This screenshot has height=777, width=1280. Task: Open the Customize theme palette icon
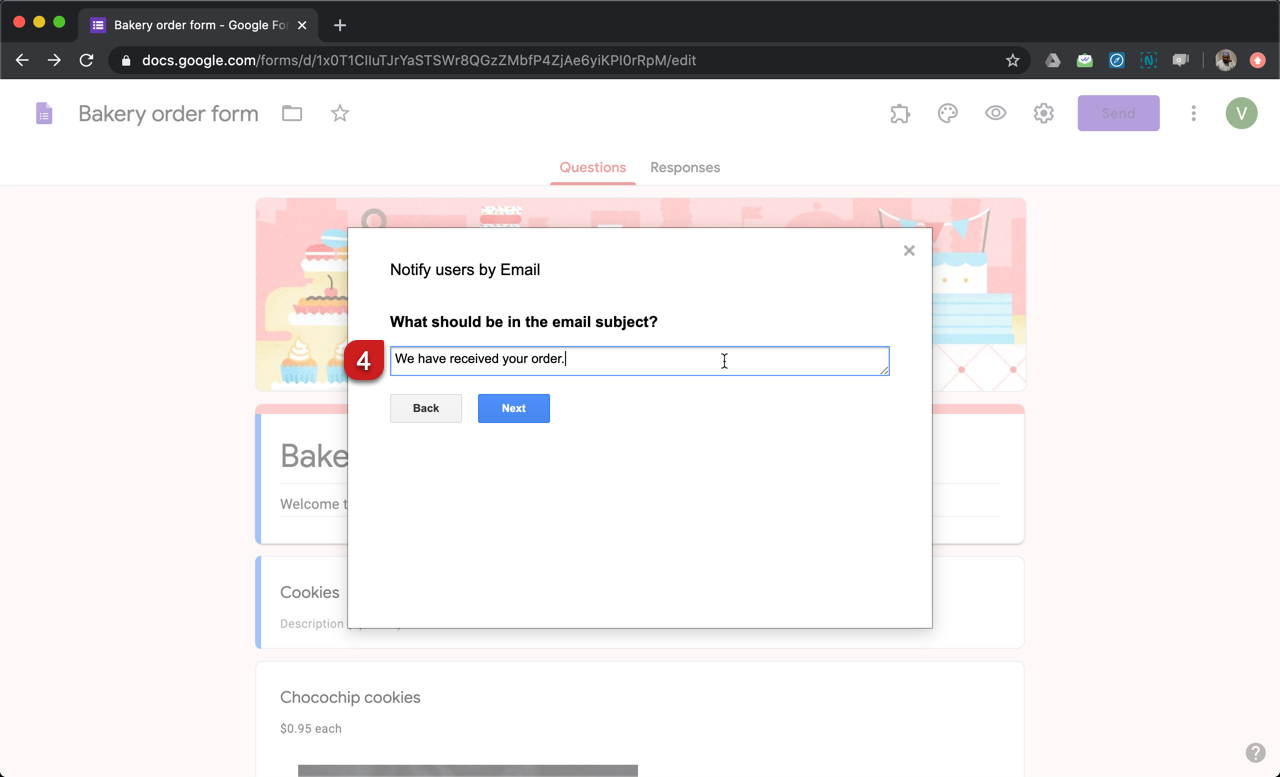pos(947,113)
